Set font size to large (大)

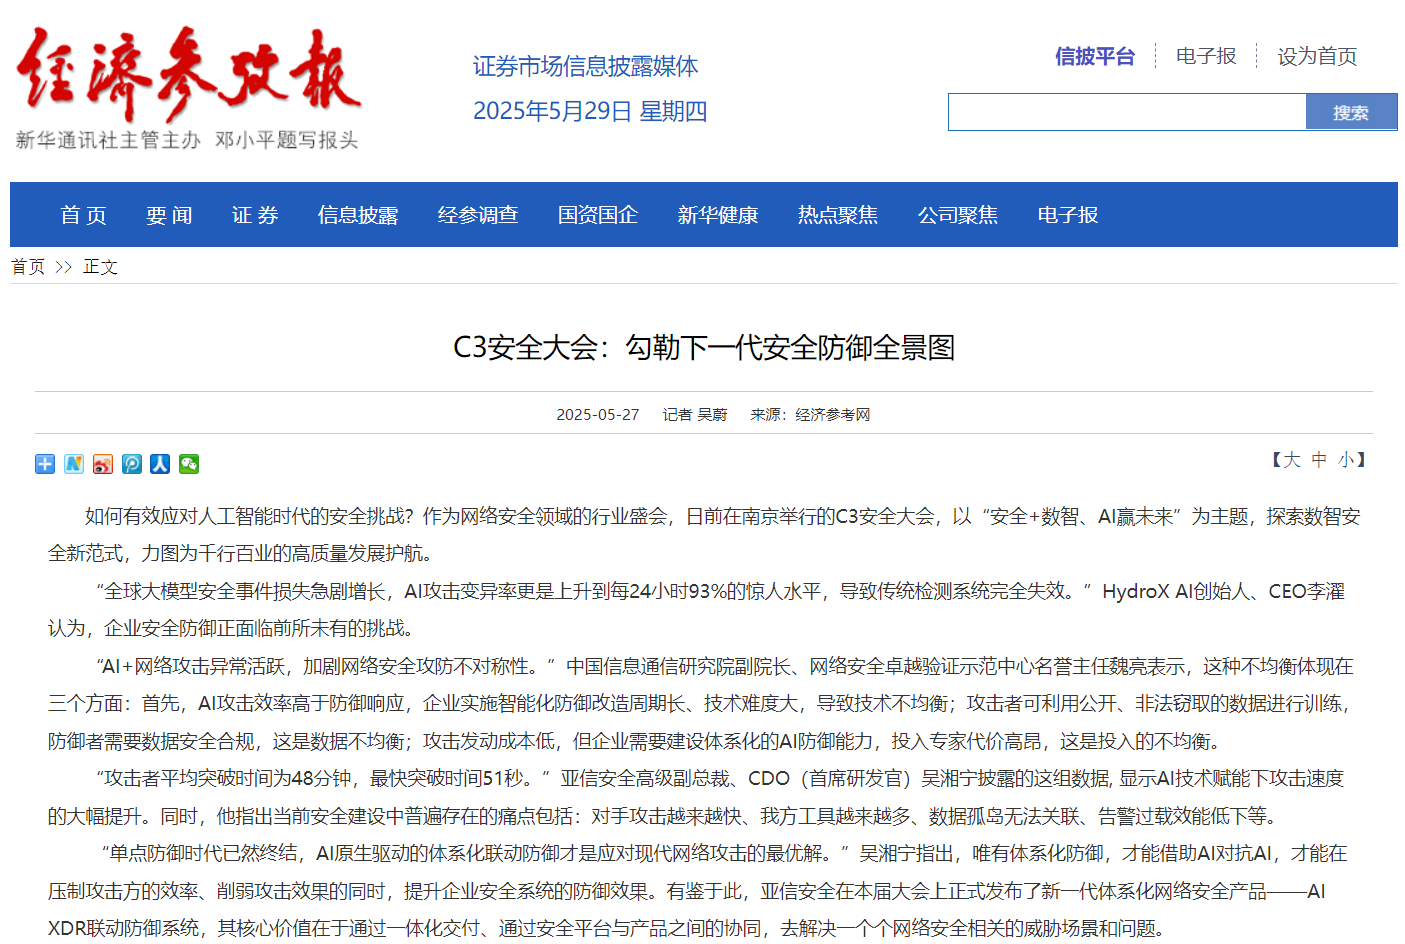coord(1292,460)
